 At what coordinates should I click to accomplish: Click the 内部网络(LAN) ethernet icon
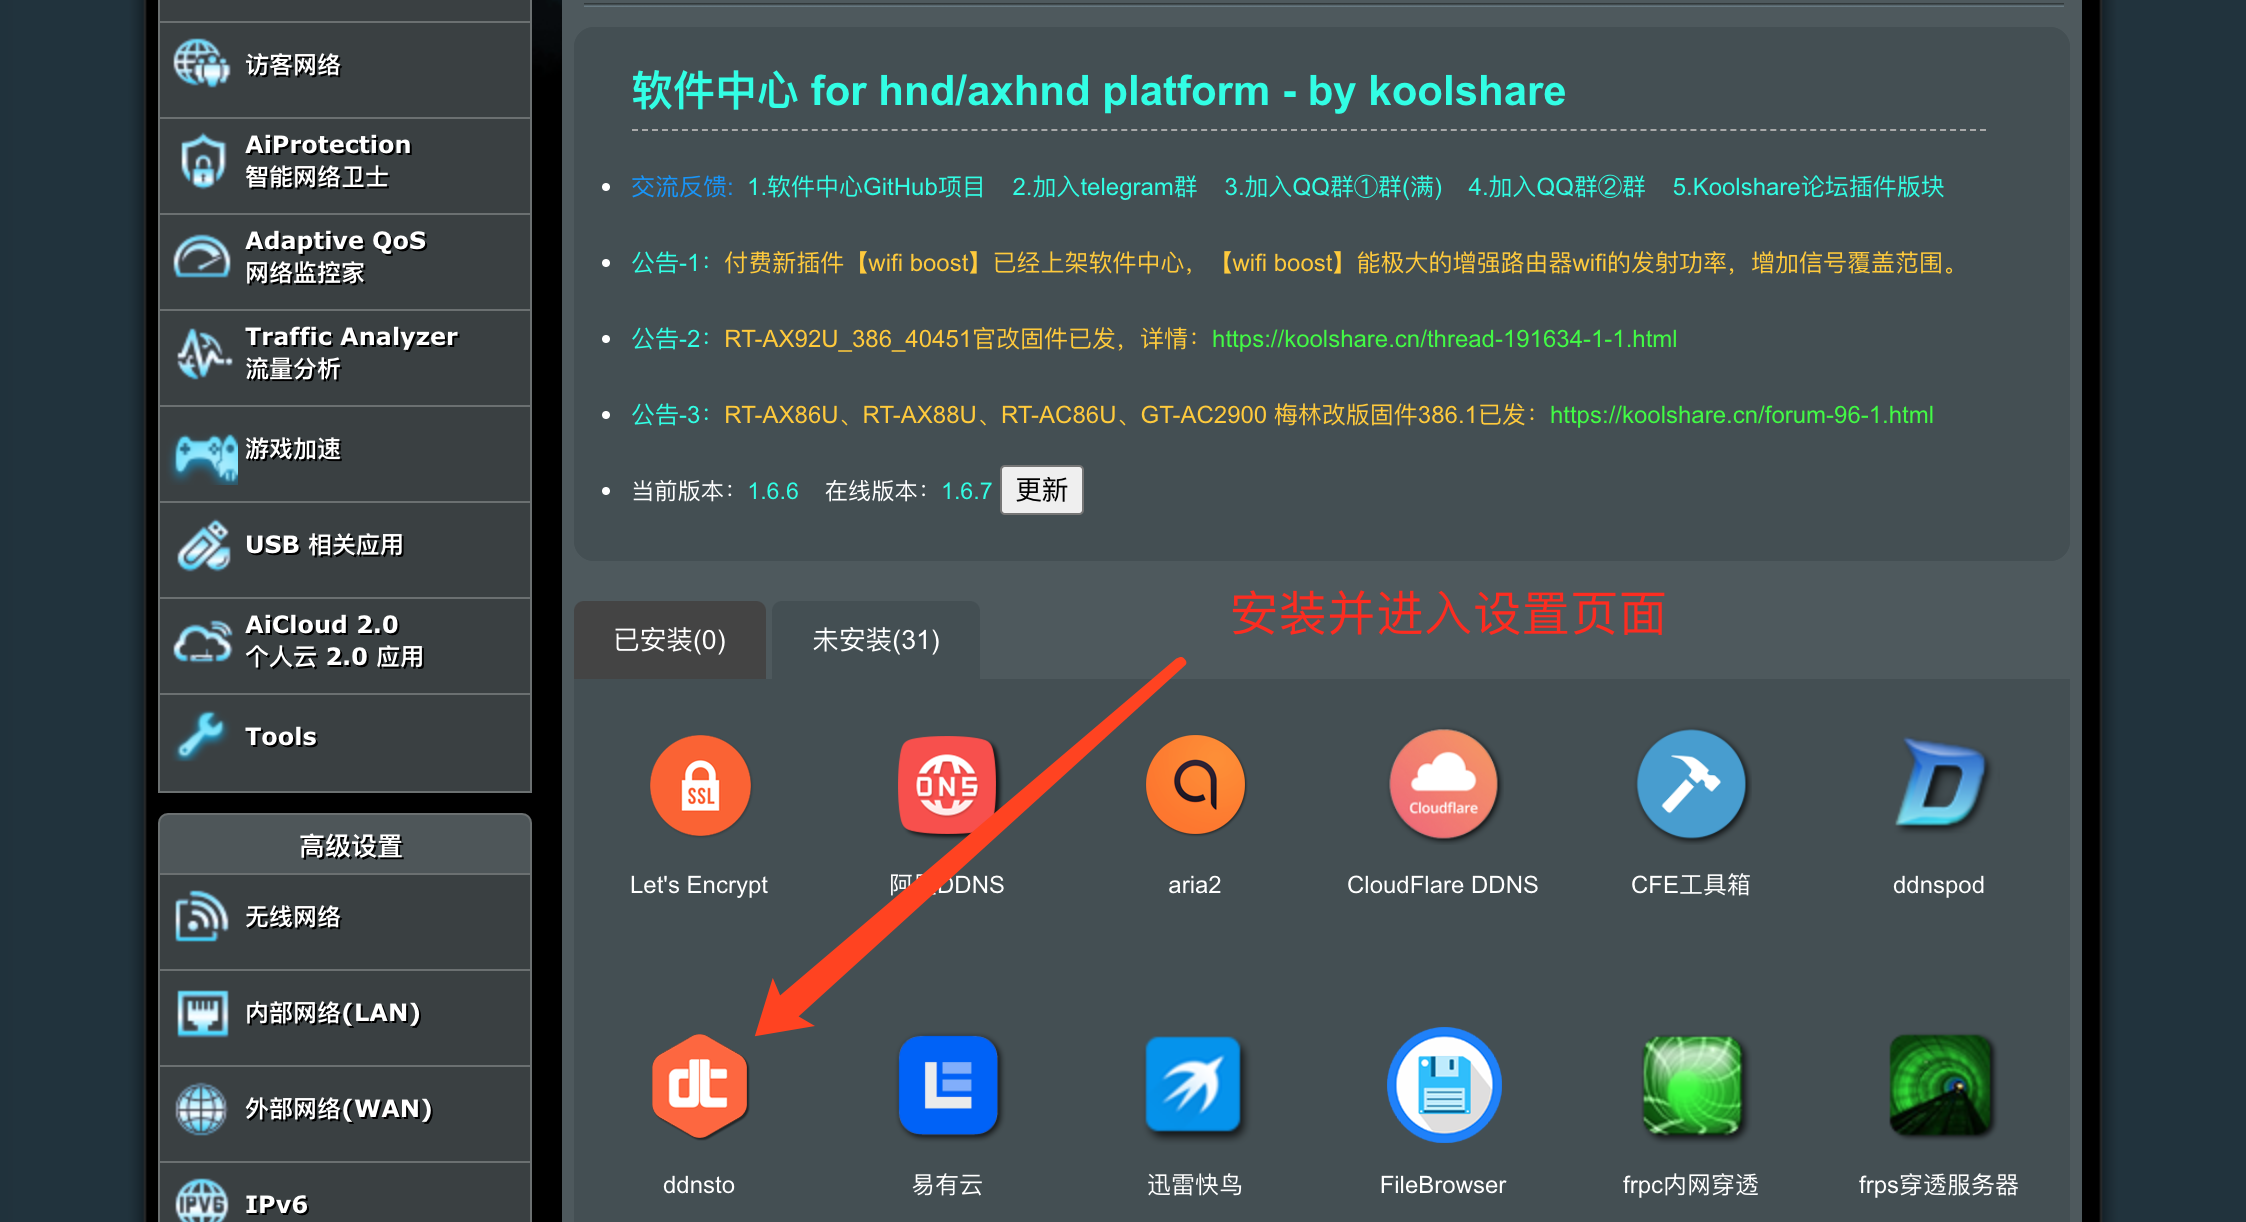coord(202,1012)
